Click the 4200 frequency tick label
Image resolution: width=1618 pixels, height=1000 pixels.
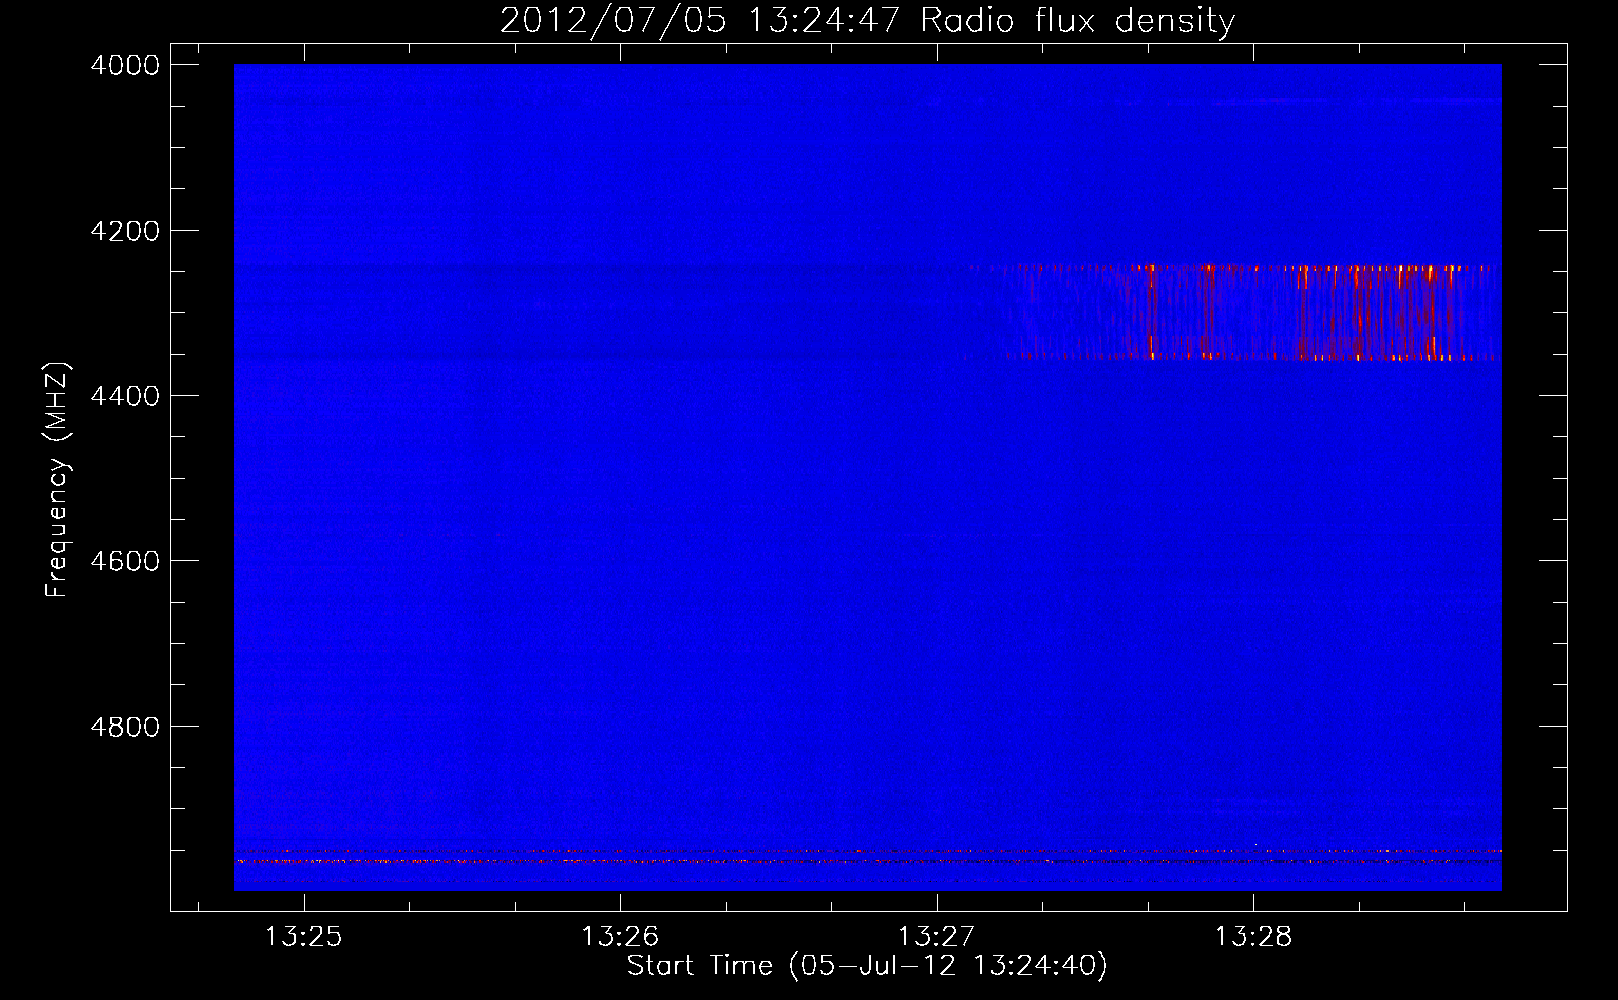click(x=125, y=231)
